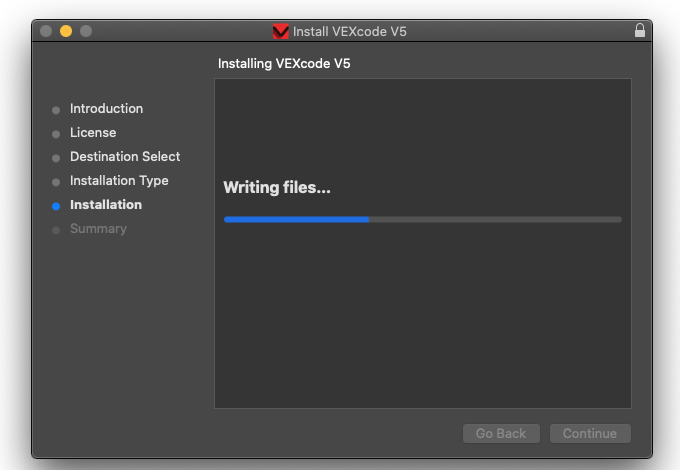The image size is (680, 470).
Task: Click the Installation Type step bullet
Action: tap(56, 182)
